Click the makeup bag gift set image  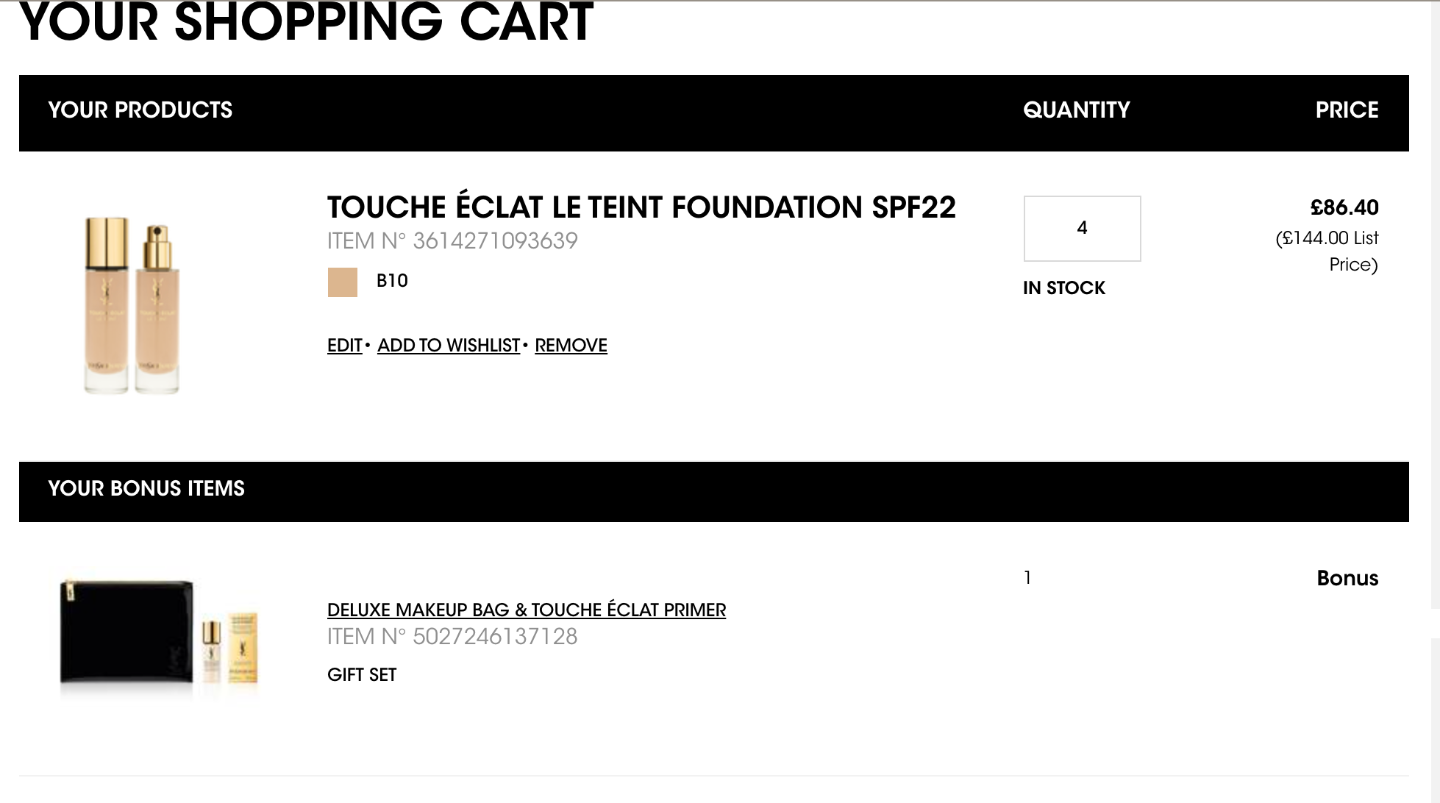pos(159,632)
